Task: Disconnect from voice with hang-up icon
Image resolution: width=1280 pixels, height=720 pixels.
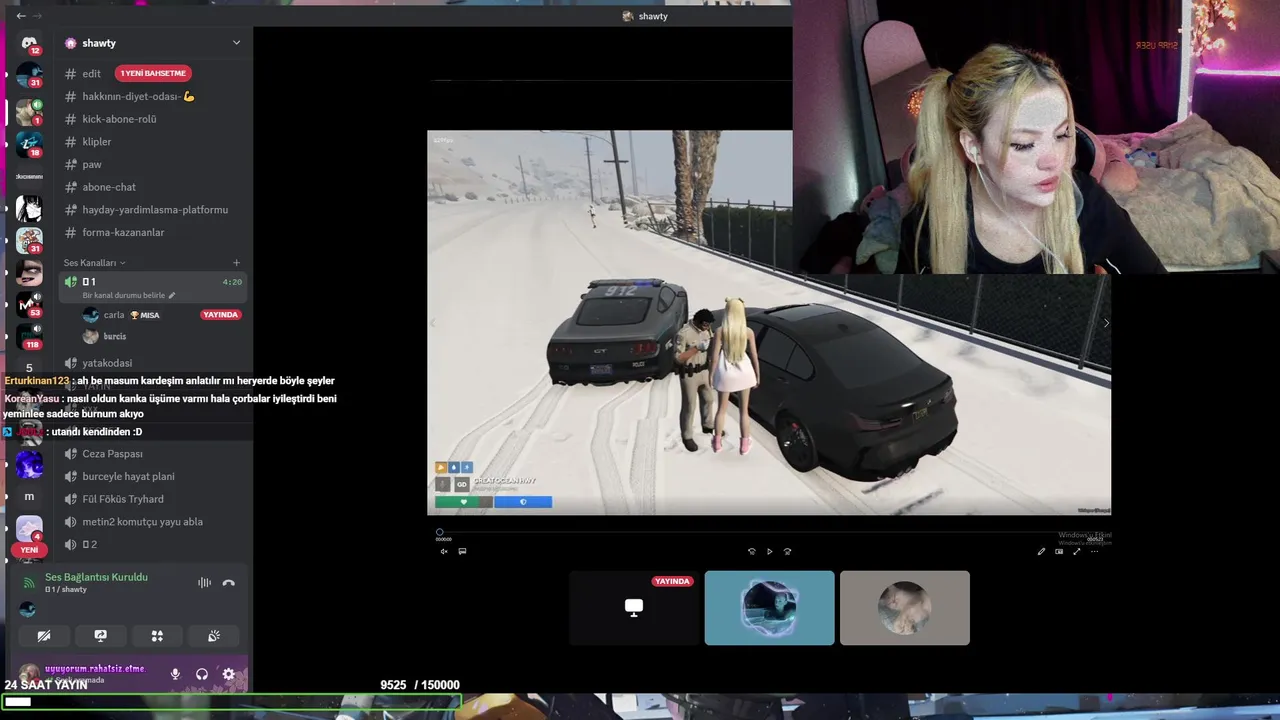Action: point(229,583)
